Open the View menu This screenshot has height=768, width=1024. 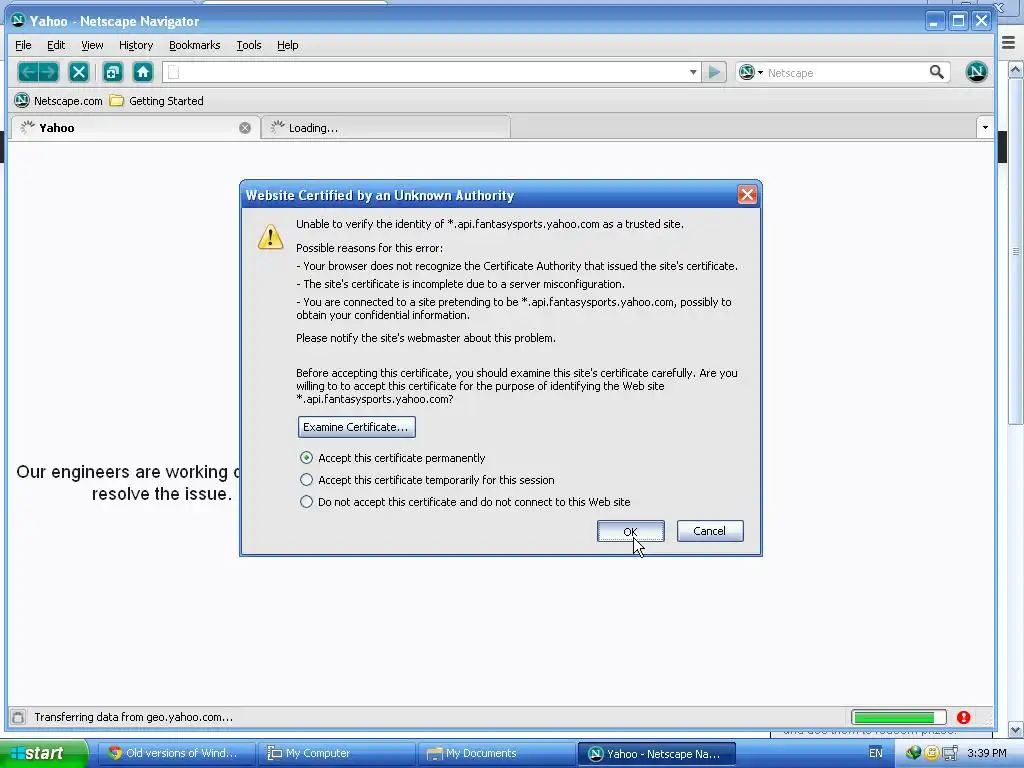point(92,45)
